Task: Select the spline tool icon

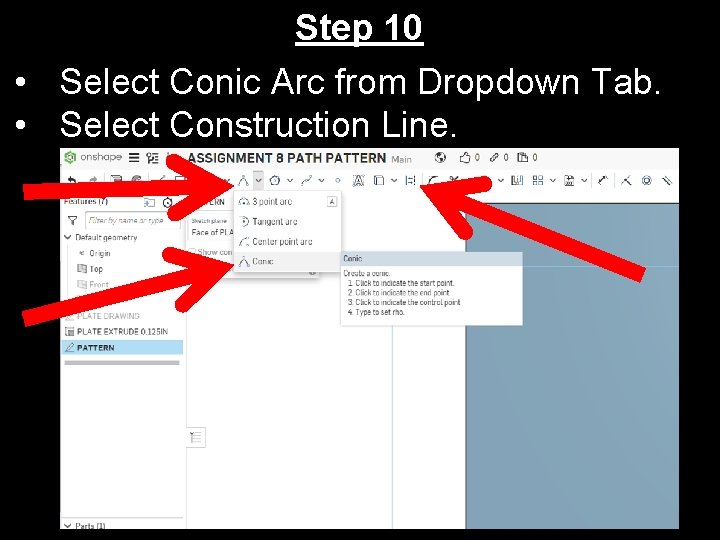Action: pyautogui.click(x=306, y=180)
